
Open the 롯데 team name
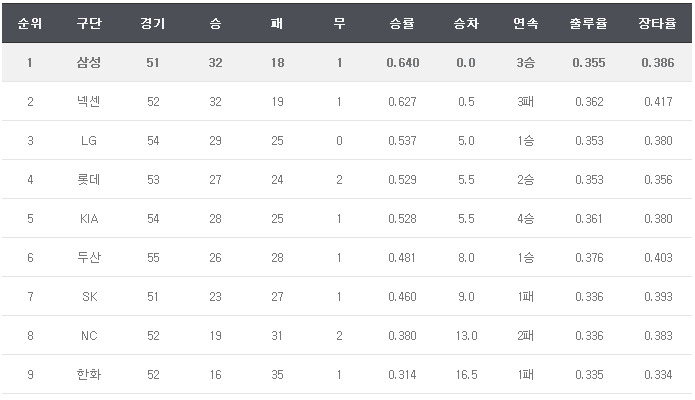[x=89, y=180]
